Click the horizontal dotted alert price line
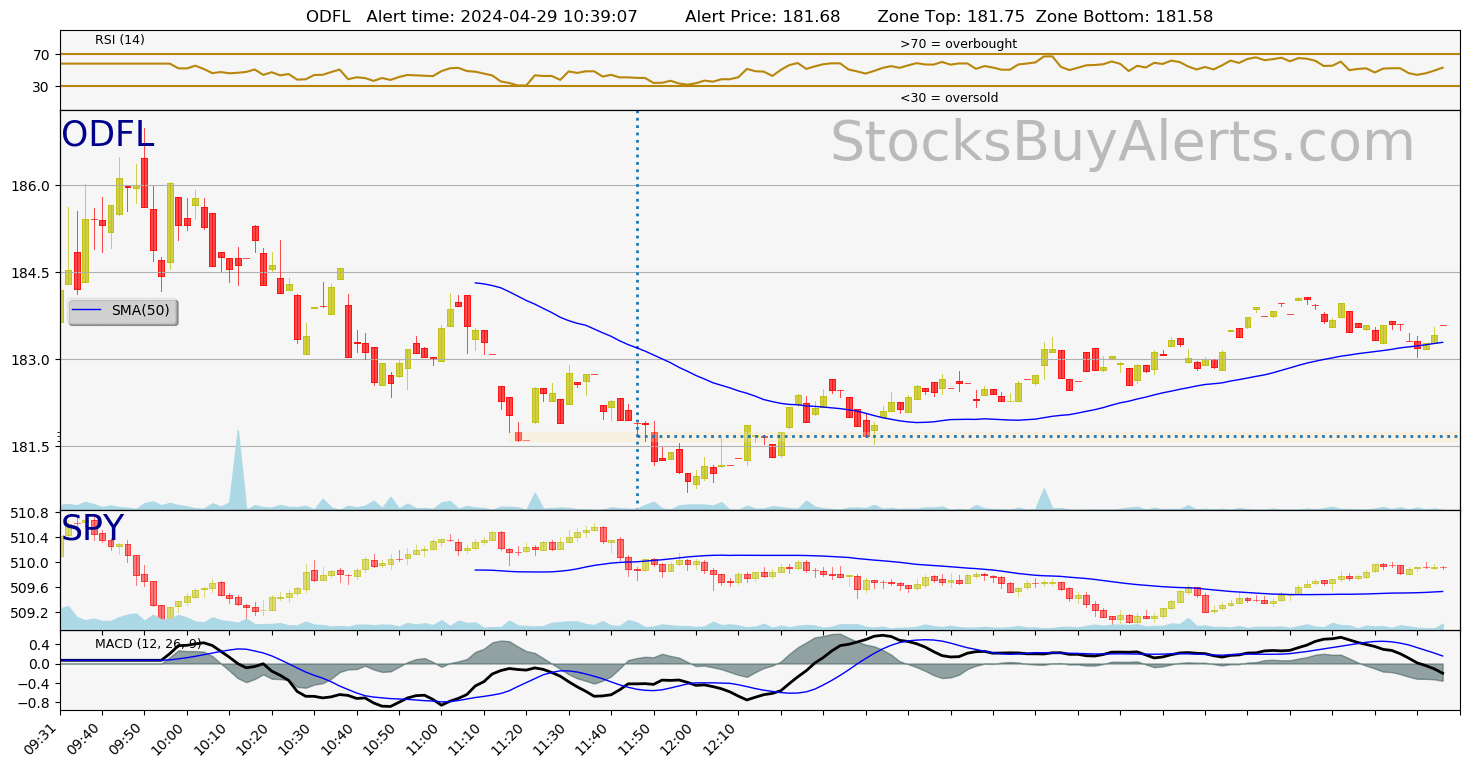1474x768 pixels. [1050, 436]
